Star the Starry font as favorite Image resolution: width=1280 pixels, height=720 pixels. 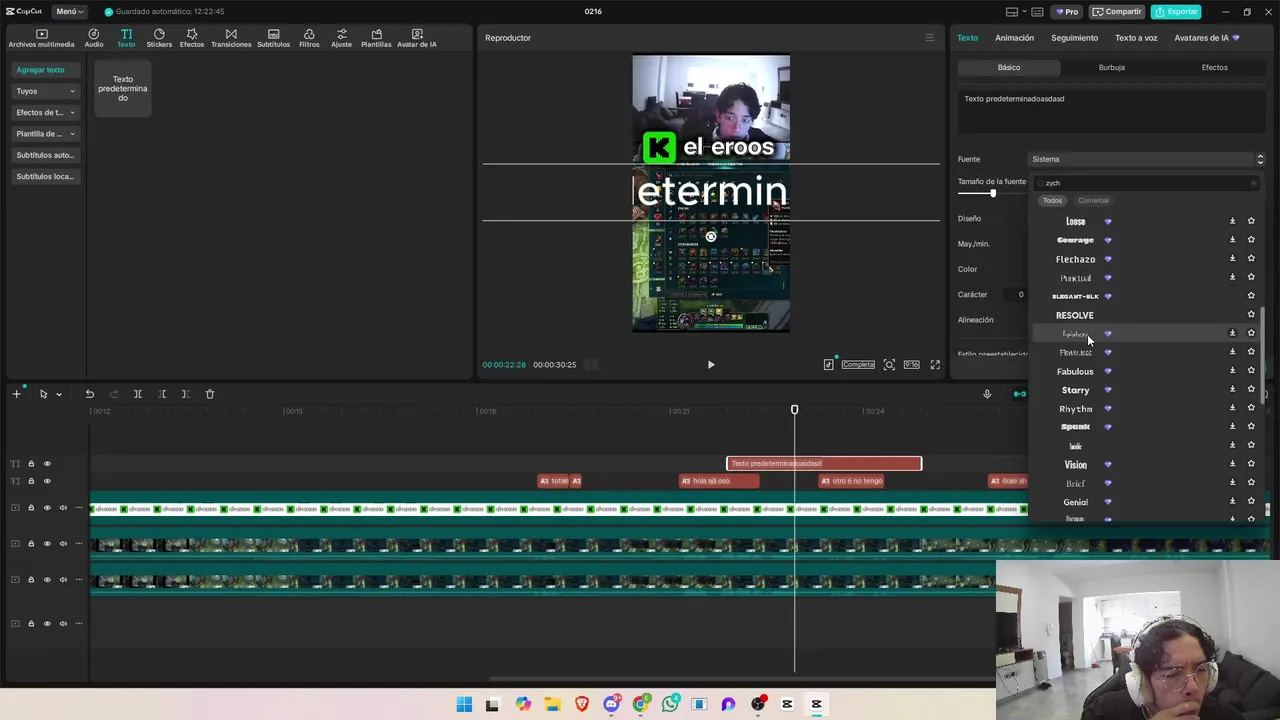pos(1251,389)
